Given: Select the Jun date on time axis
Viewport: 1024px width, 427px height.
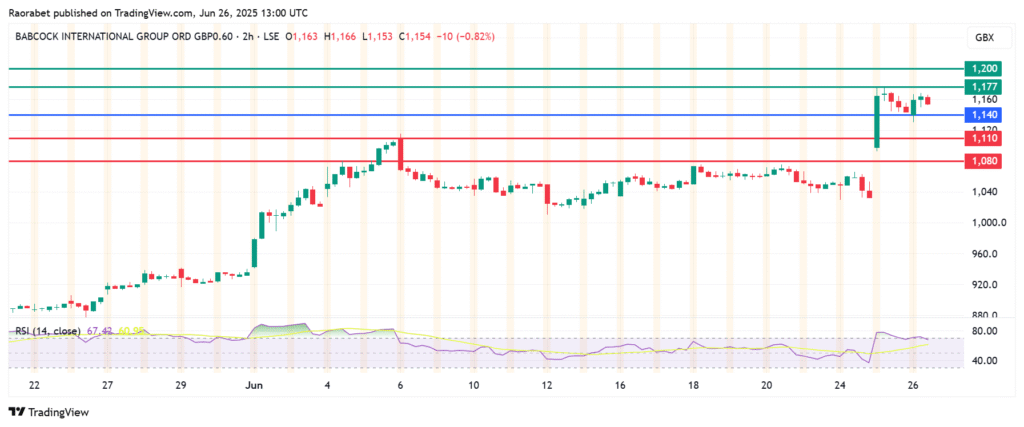Looking at the screenshot, I should click(x=253, y=385).
